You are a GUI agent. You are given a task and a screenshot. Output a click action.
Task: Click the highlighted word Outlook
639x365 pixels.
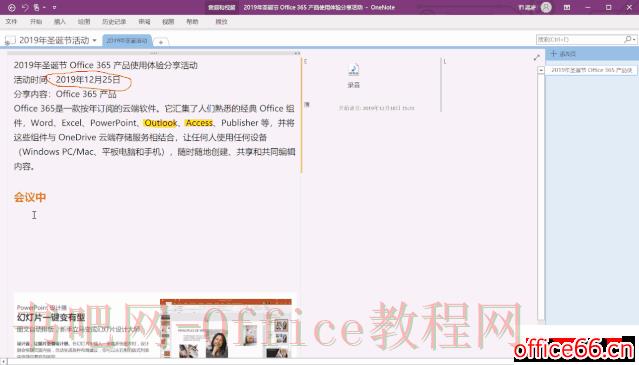(161, 123)
